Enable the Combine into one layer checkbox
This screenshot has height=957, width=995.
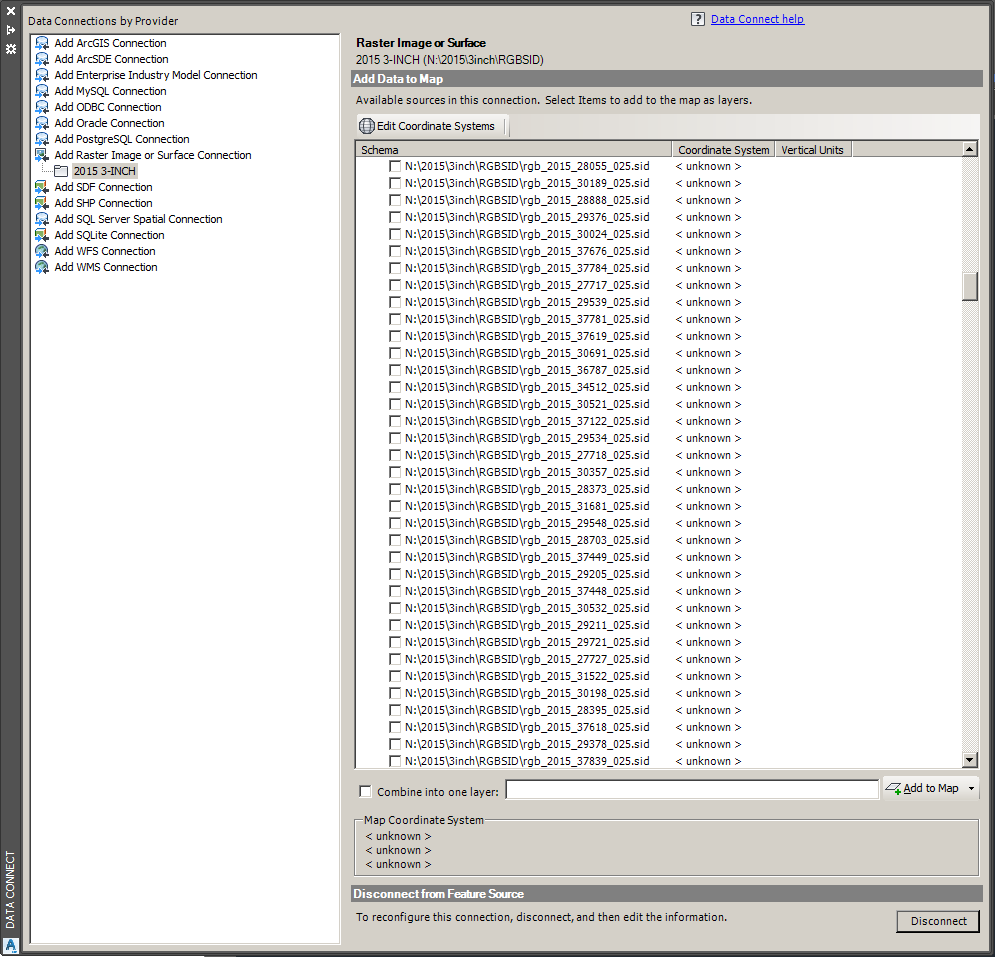click(x=365, y=791)
